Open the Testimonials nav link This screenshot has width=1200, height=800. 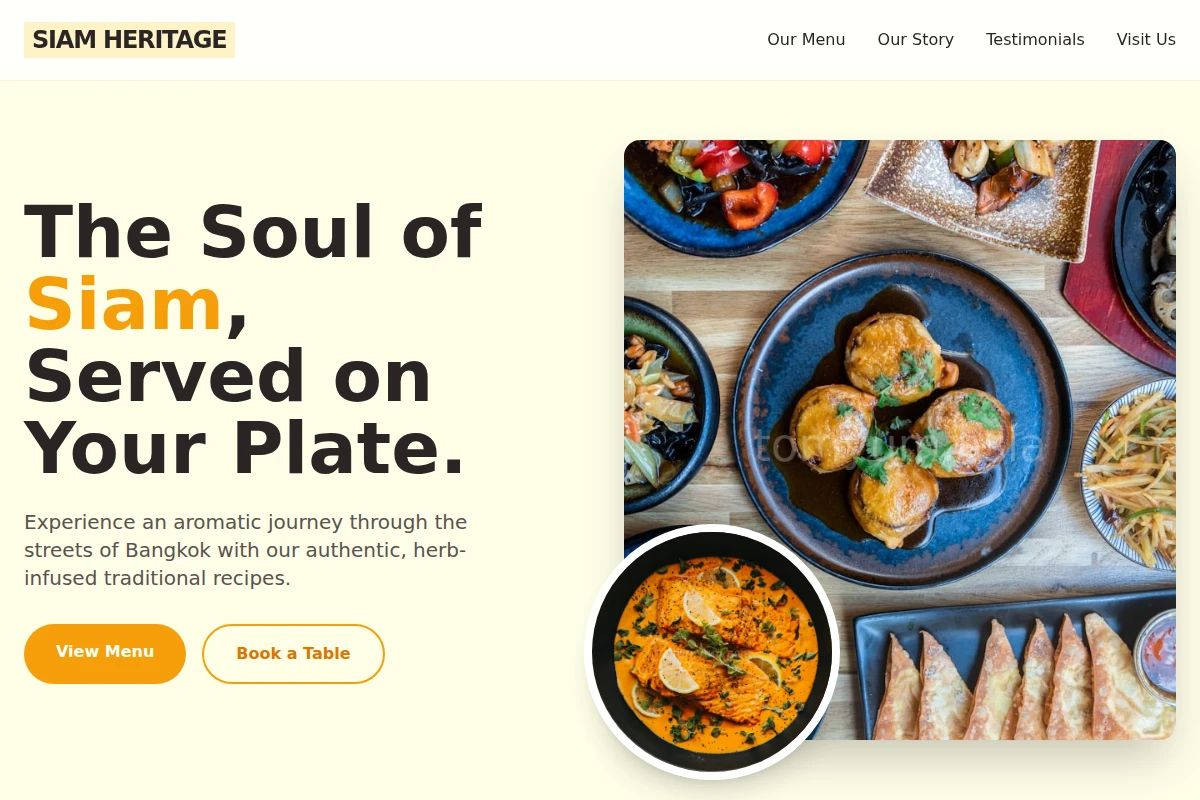pos(1035,40)
